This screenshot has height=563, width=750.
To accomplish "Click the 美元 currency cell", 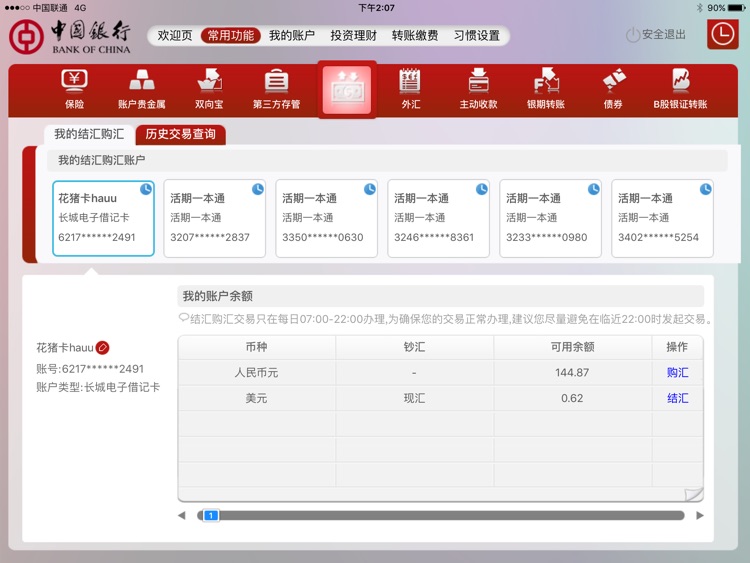I will click(256, 398).
